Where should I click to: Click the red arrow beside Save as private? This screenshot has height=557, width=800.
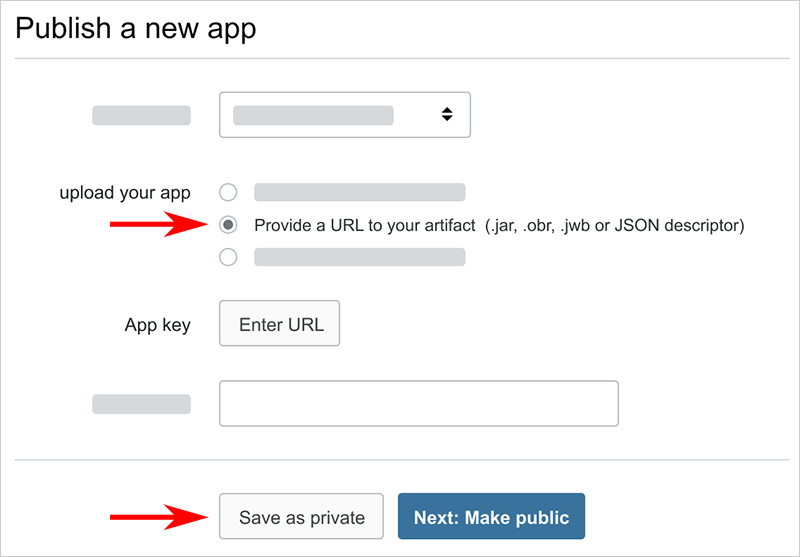pos(155,518)
